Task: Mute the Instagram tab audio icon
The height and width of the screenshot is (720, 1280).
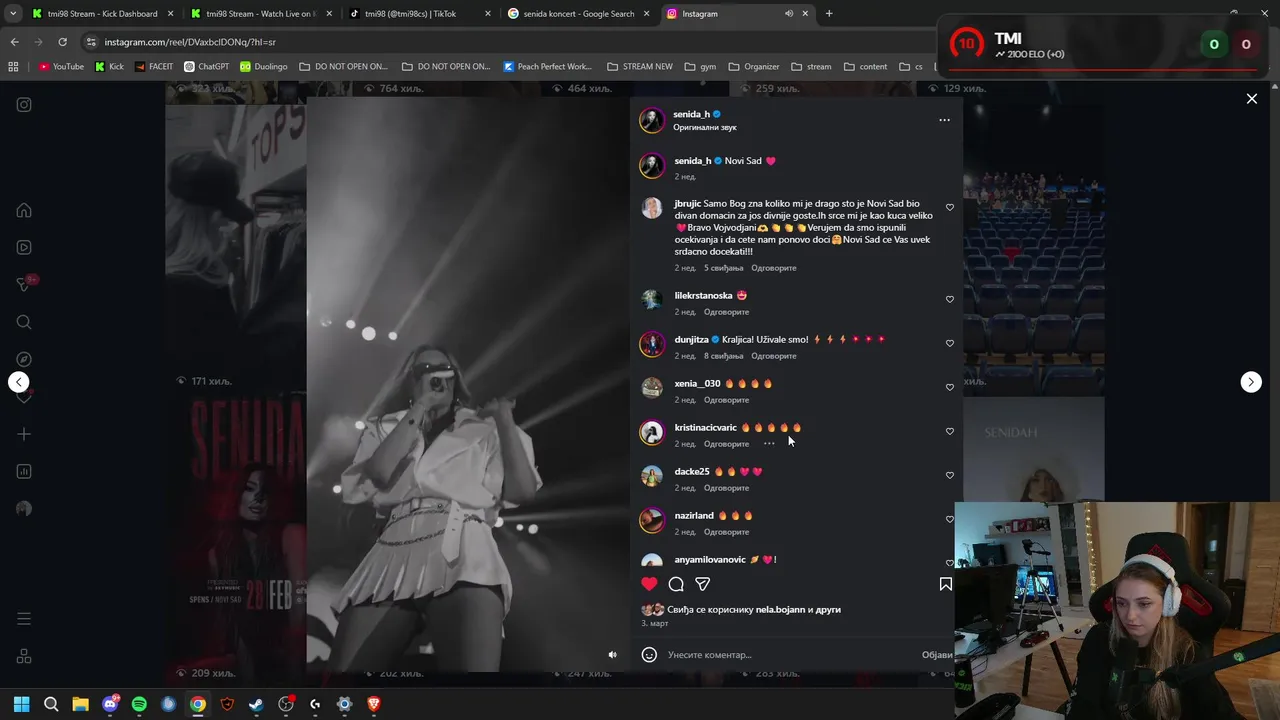Action: [789, 14]
